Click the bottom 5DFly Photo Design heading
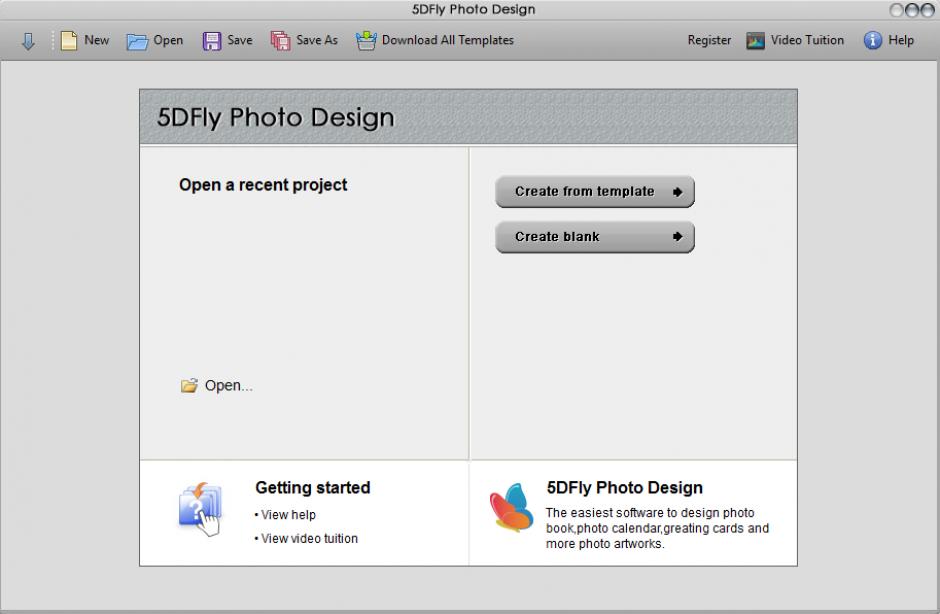This screenshot has width=940, height=614. (x=624, y=487)
